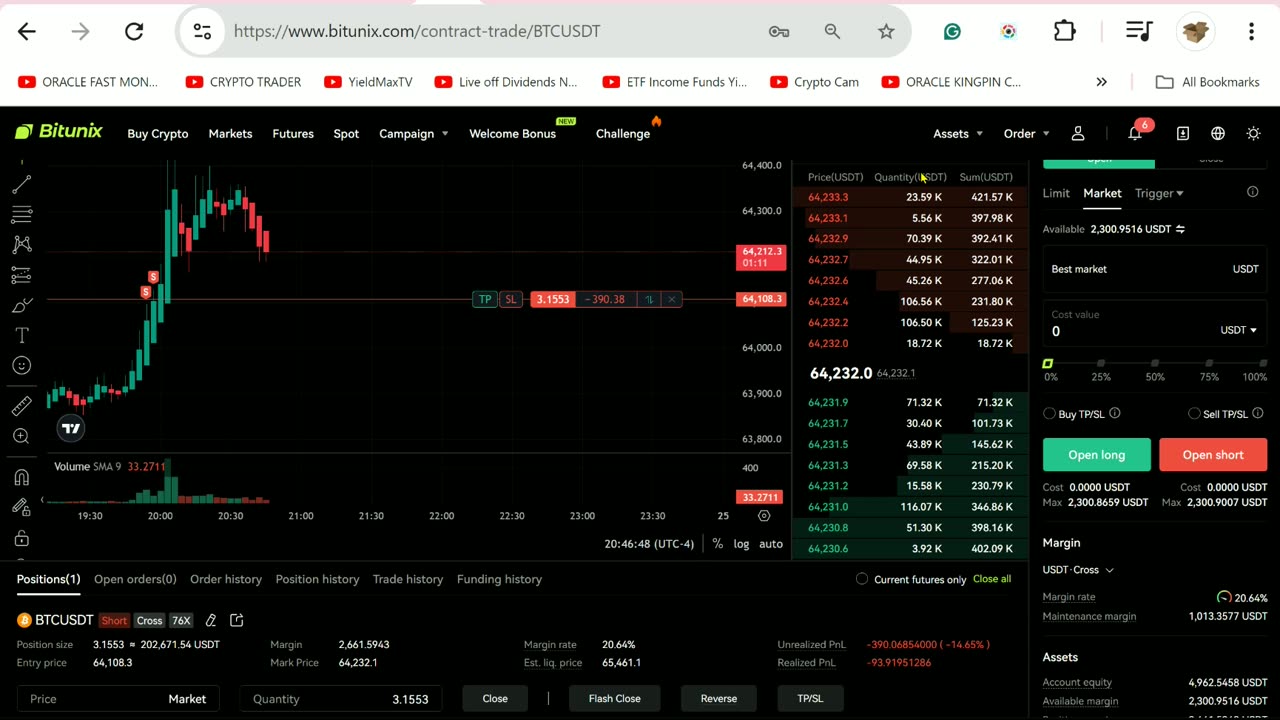Toggle stay-in-drawing-mode pencil lock
Screen dimensions: 1280x720
pyautogui.click(x=21, y=507)
